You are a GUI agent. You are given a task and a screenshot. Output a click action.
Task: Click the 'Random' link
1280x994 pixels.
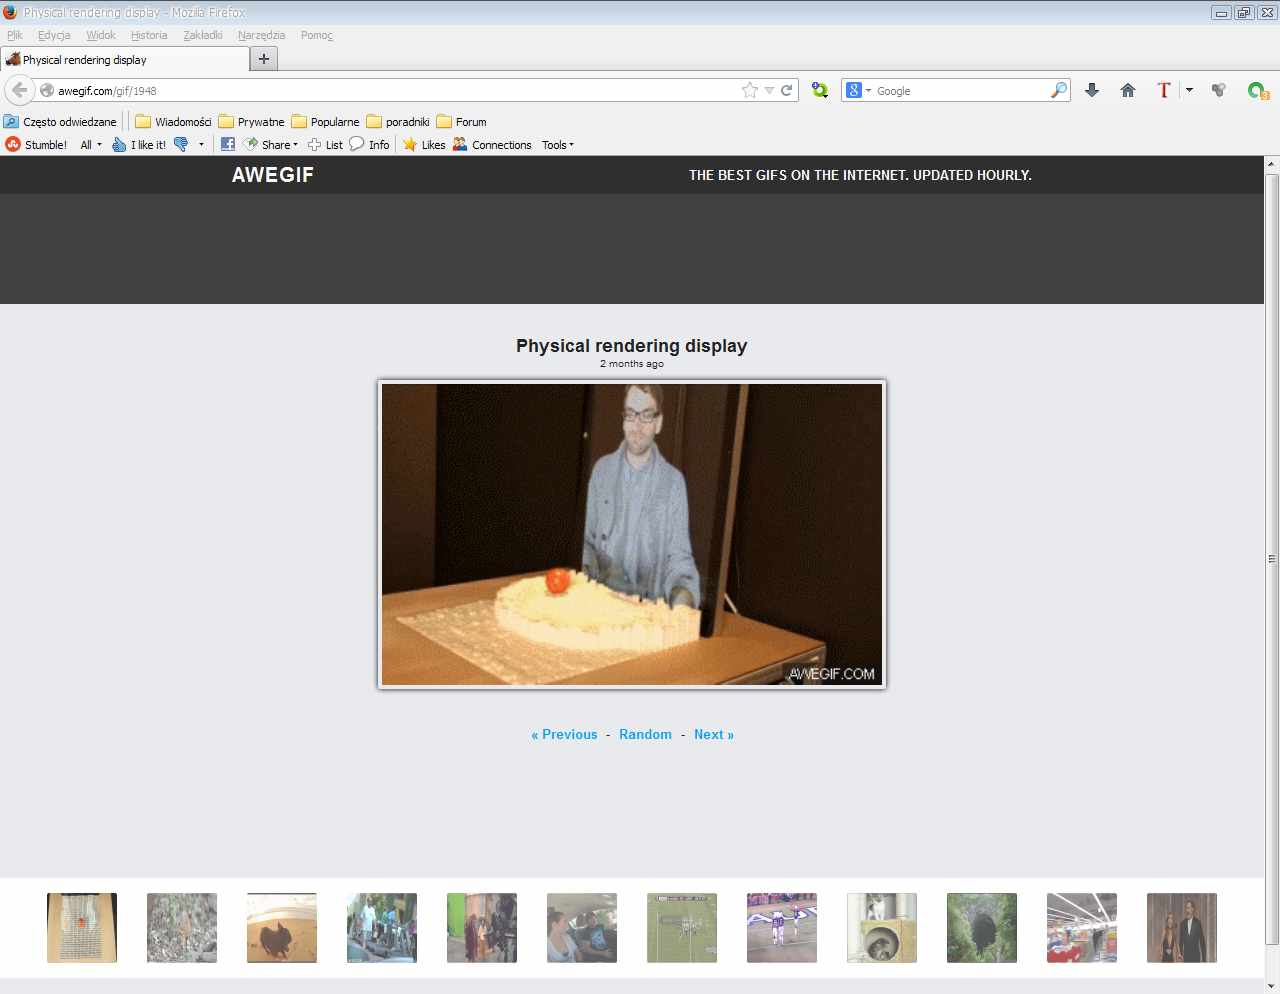(x=645, y=734)
